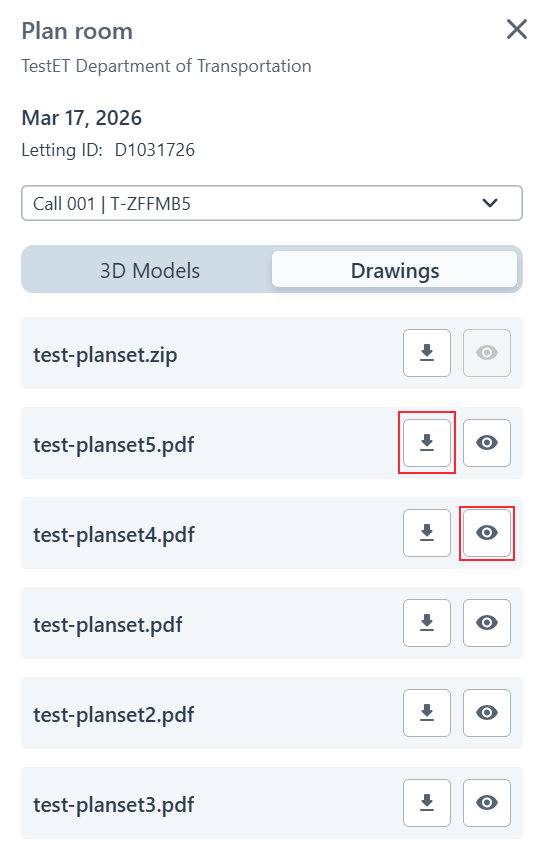Download test-planset.zip file
534x847 pixels.
tap(427, 353)
